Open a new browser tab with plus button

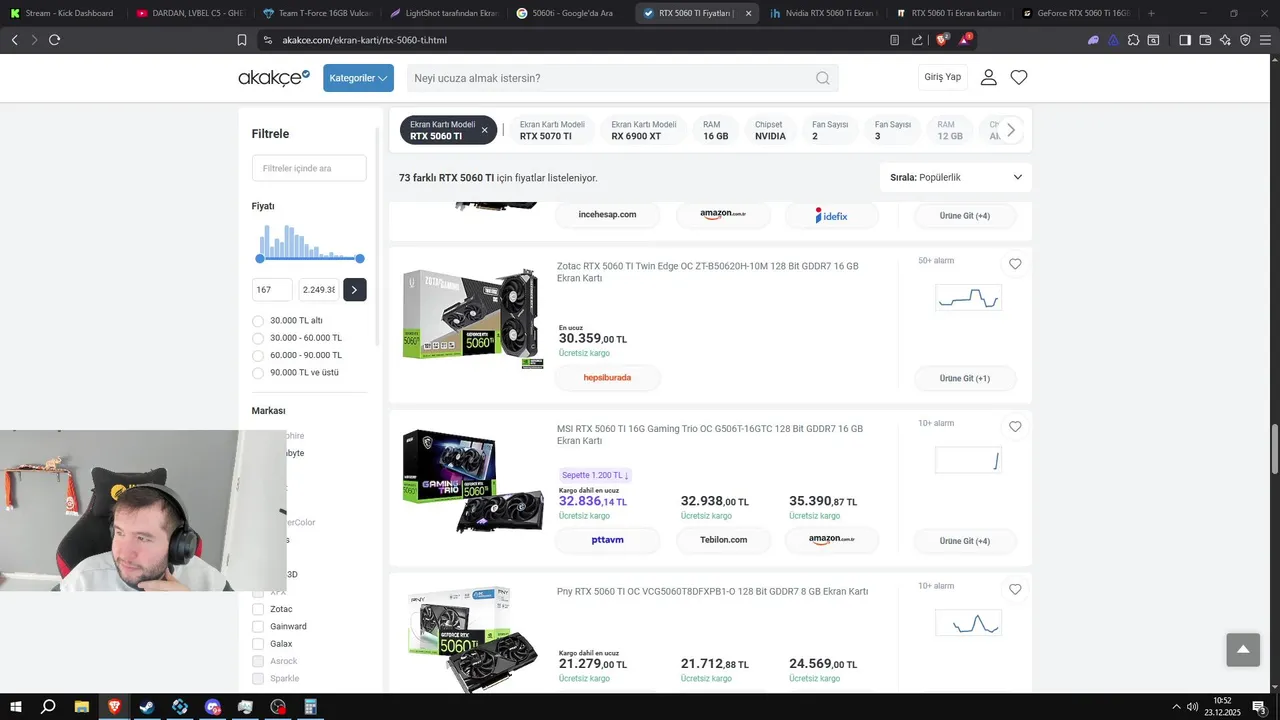[x=1151, y=13]
